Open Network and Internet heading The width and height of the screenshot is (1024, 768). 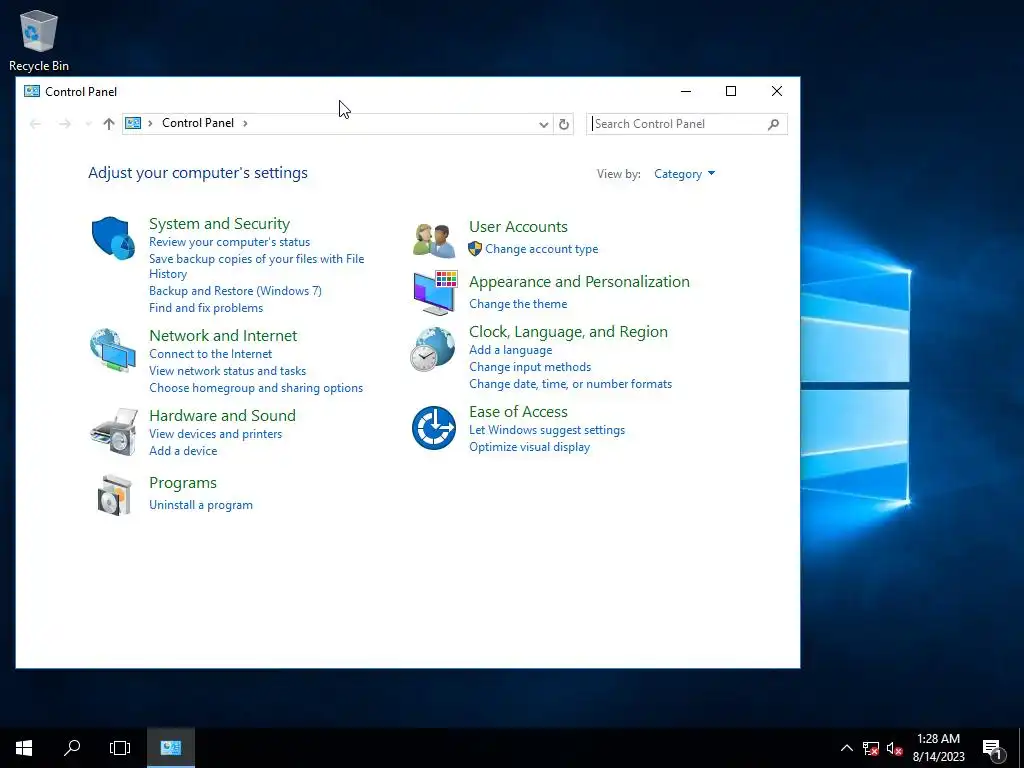[223, 335]
